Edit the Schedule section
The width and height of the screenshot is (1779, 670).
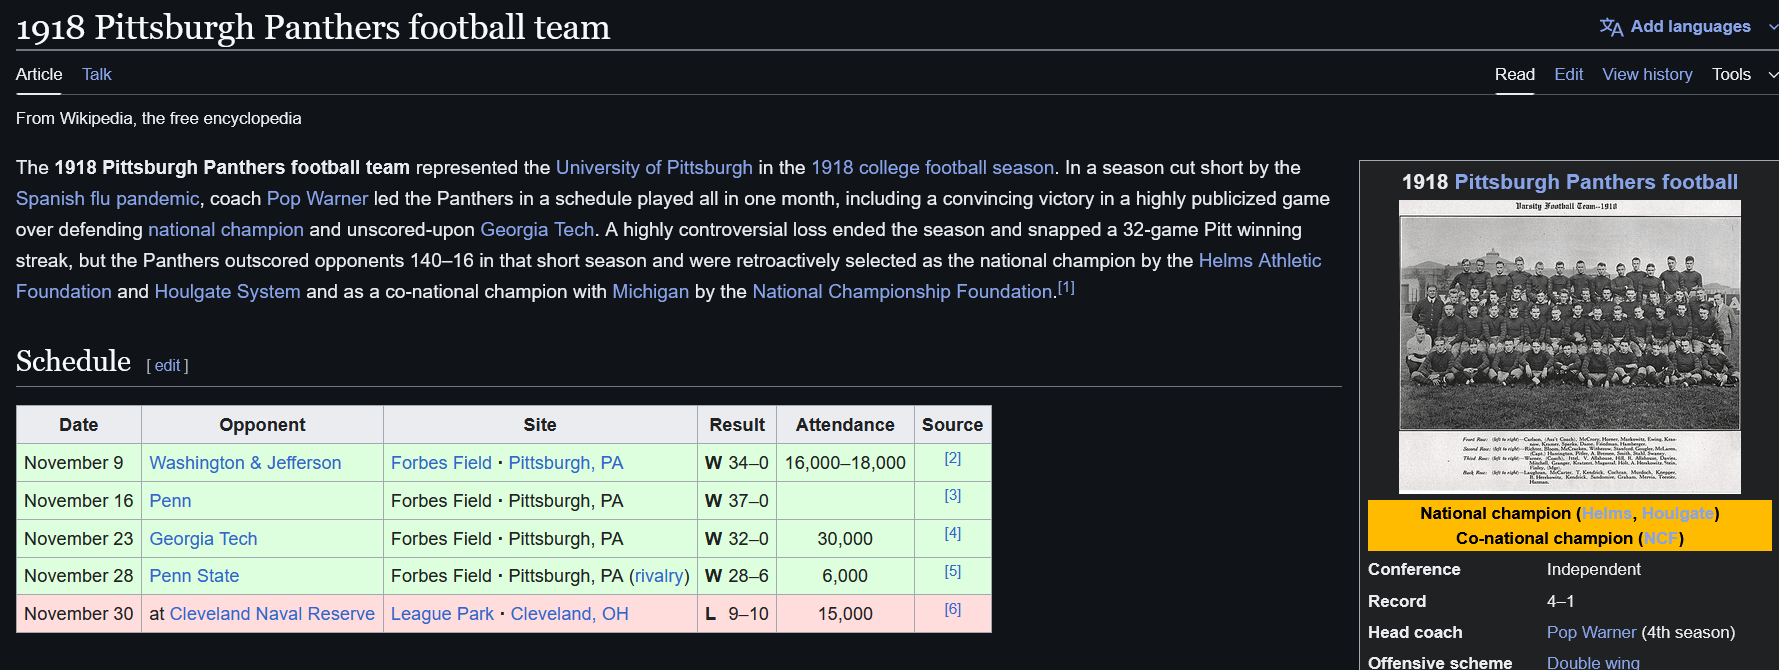click(167, 366)
